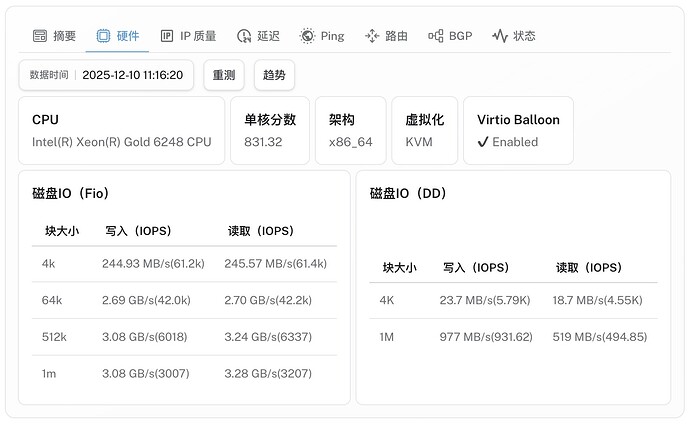690x426 pixels.
Task: Click the 延迟 clock icon
Action: pos(244,36)
